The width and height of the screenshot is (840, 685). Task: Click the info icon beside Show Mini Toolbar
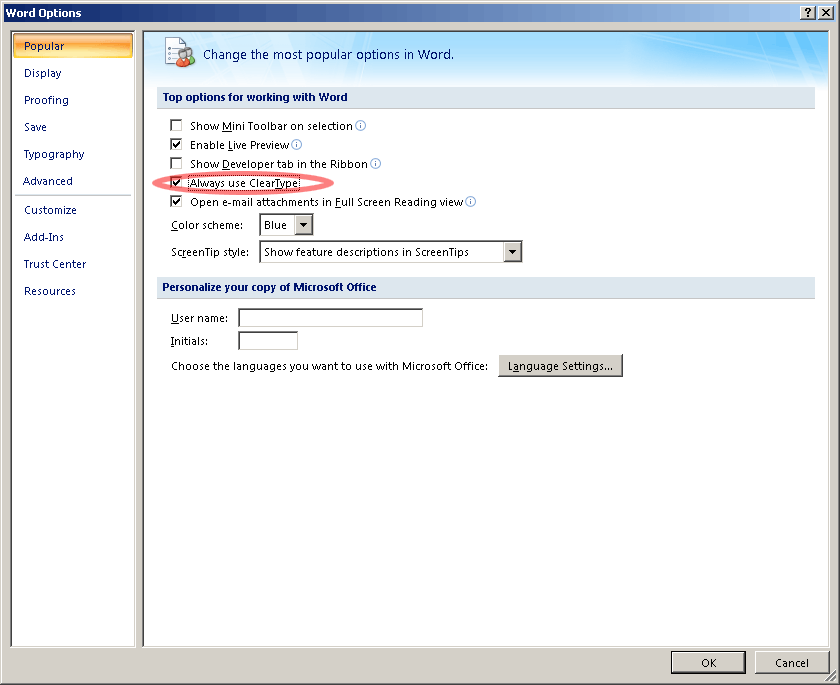[361, 125]
